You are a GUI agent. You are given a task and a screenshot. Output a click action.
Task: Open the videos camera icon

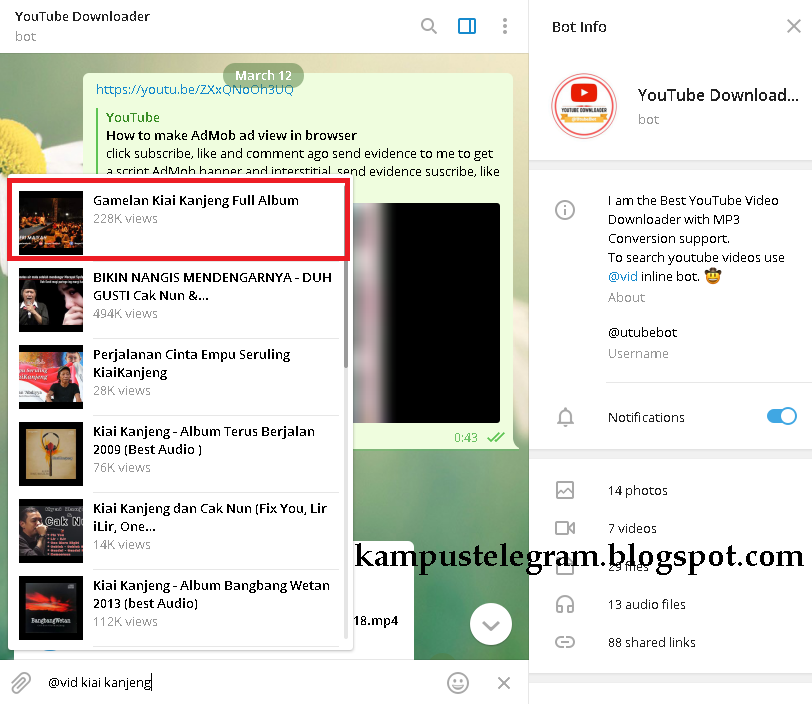[564, 528]
